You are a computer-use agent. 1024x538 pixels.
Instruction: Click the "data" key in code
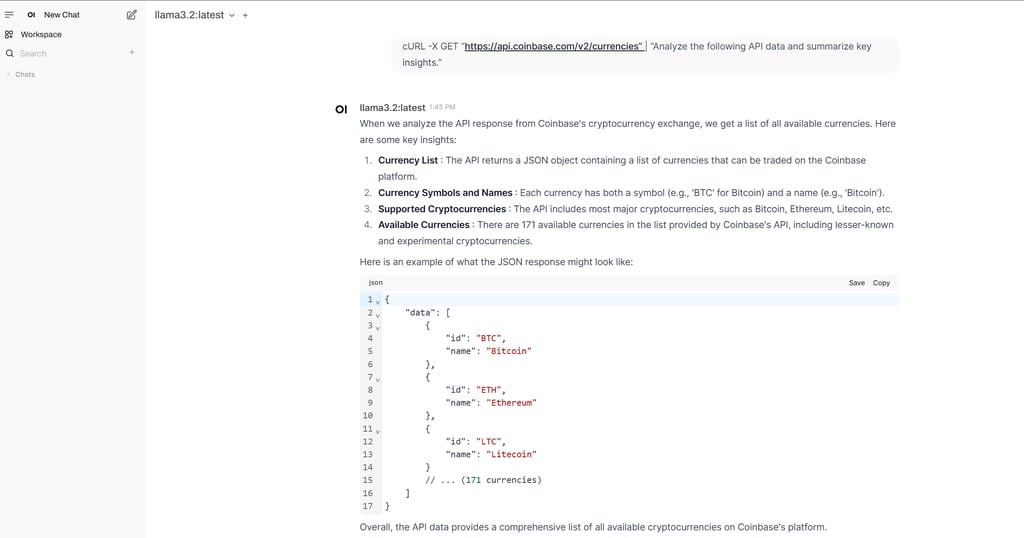419,313
